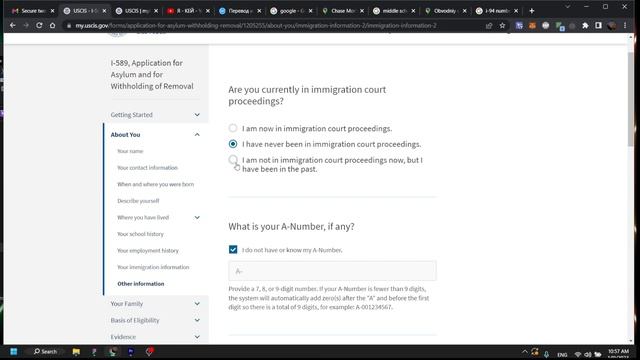
Task: Open the Windows Start menu
Action: [x=13, y=351]
